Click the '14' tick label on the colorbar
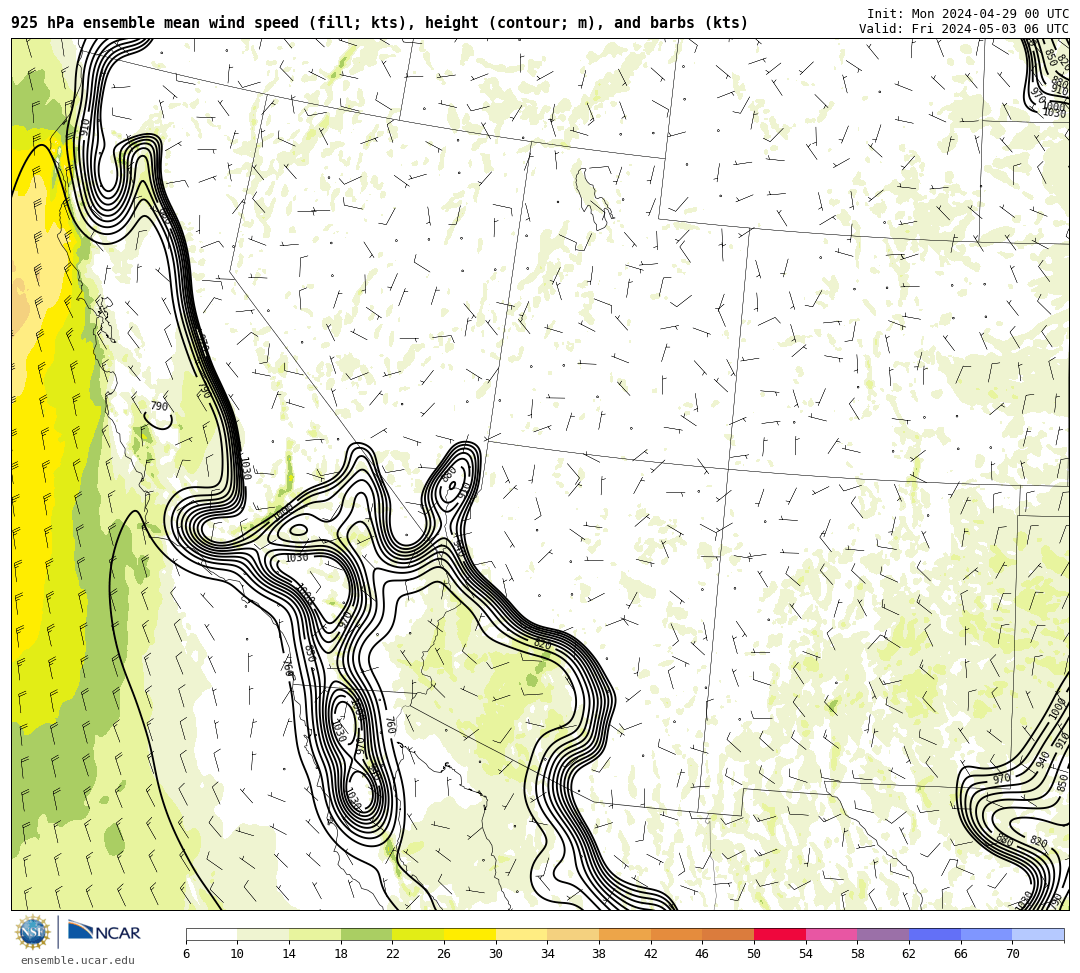Image resolution: width=1080 pixels, height=973 pixels. (289, 954)
